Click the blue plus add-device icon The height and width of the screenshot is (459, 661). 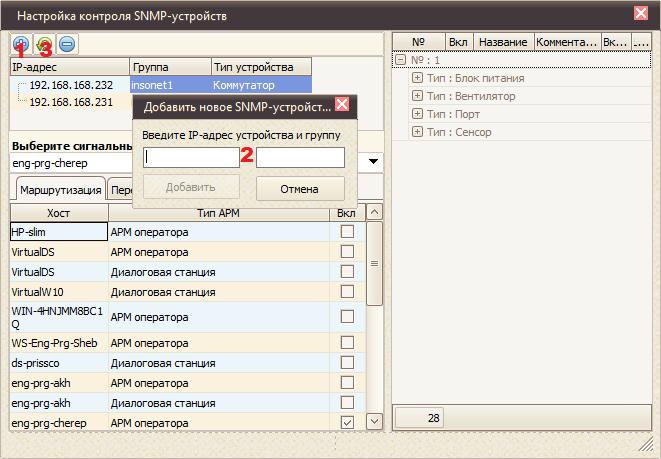[21, 43]
